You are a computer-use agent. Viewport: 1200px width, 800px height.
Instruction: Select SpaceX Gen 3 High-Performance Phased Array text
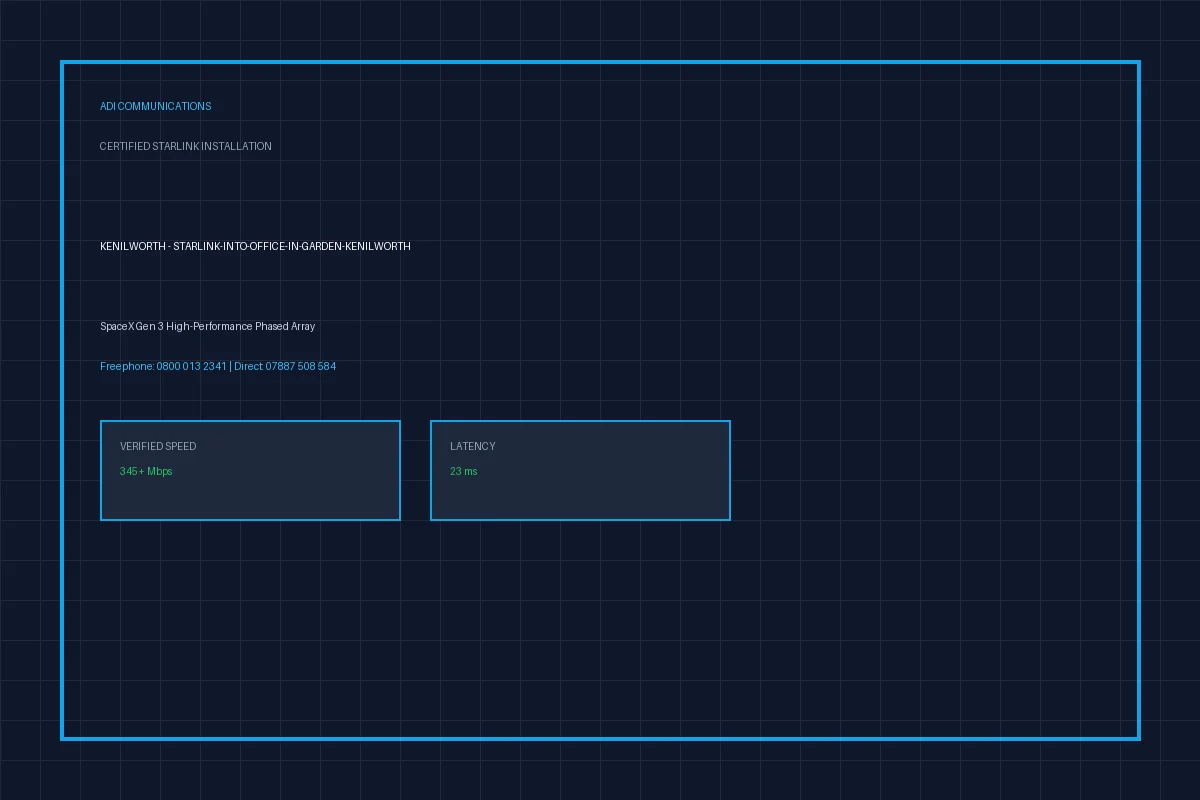point(207,326)
